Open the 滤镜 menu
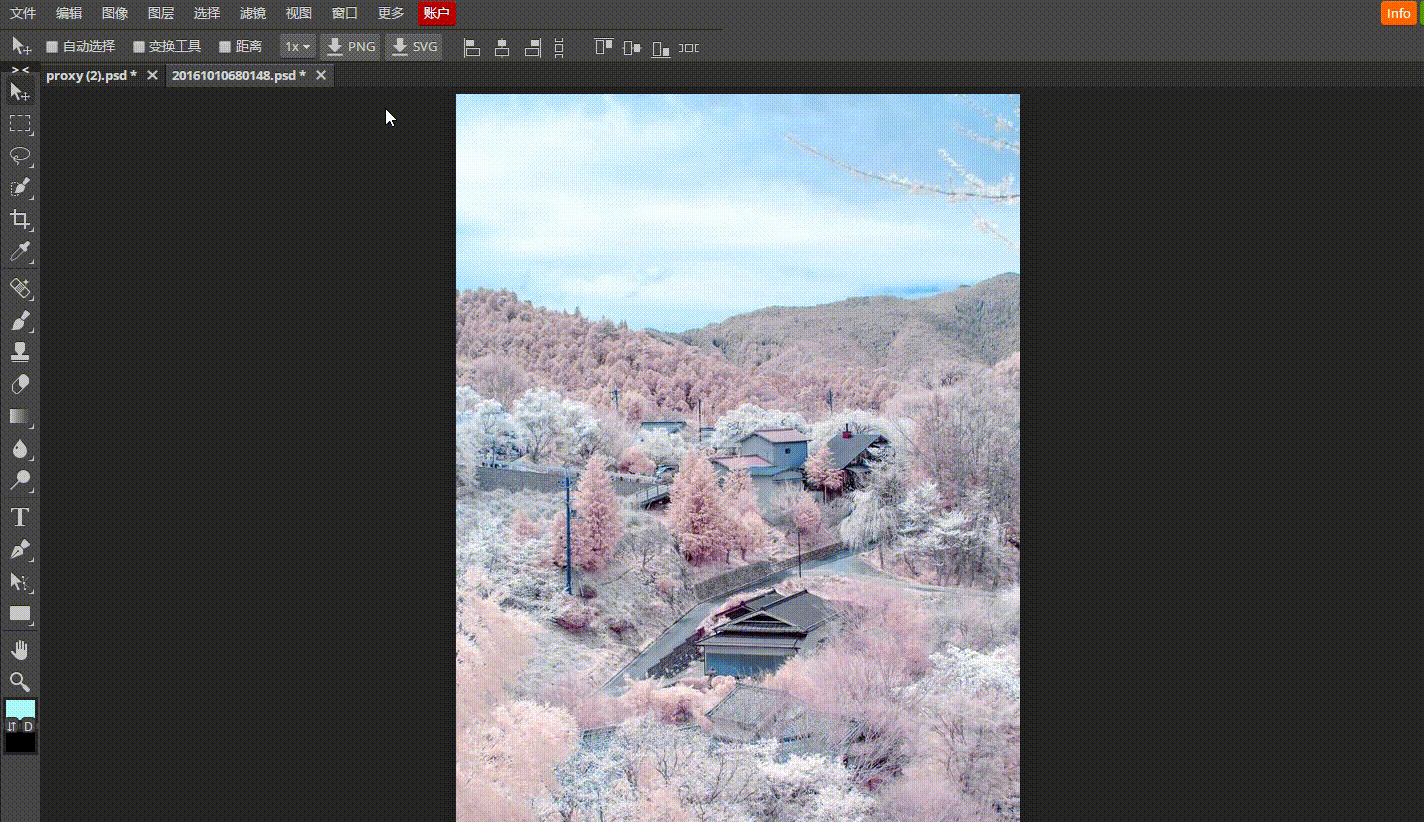This screenshot has height=822, width=1424. click(x=253, y=13)
